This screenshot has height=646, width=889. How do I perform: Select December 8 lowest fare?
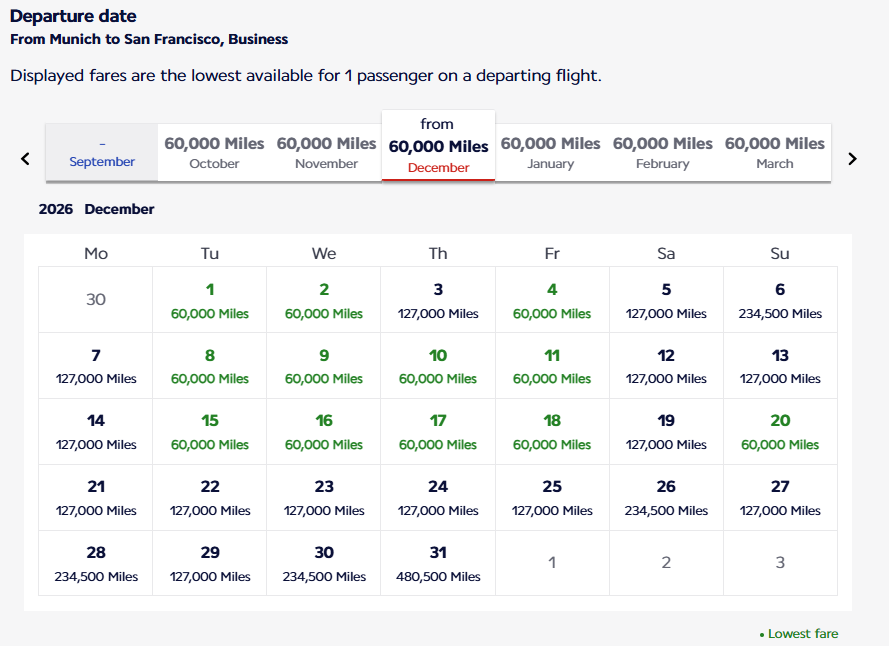210,366
